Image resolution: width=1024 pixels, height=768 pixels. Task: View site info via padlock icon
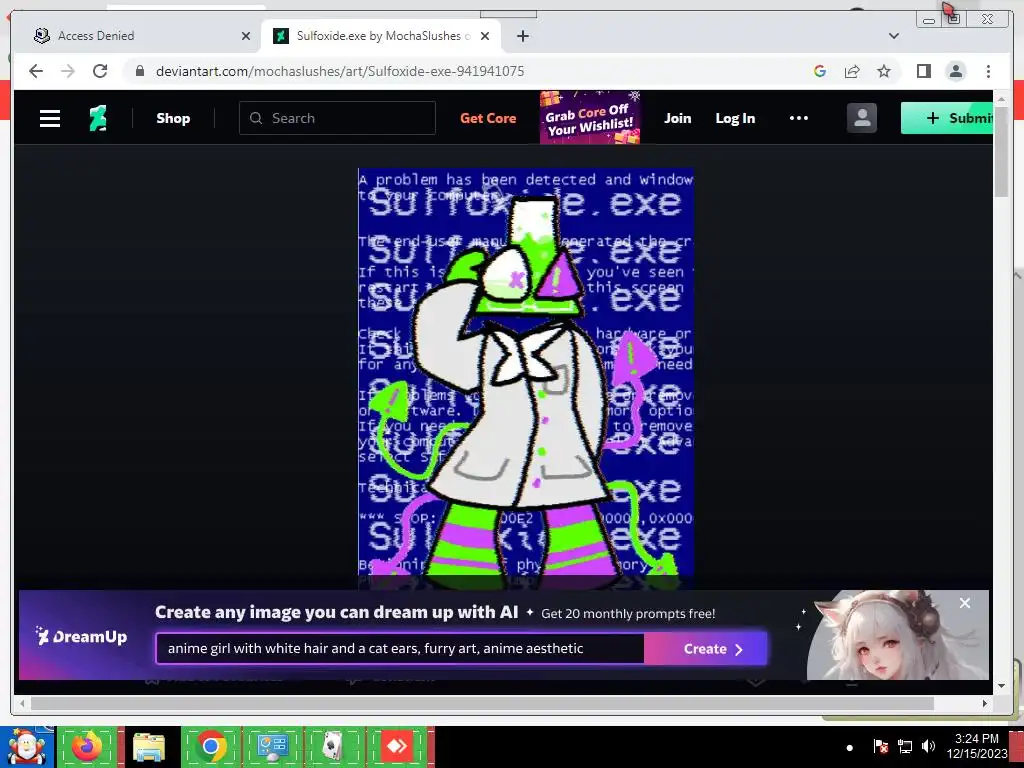[139, 71]
